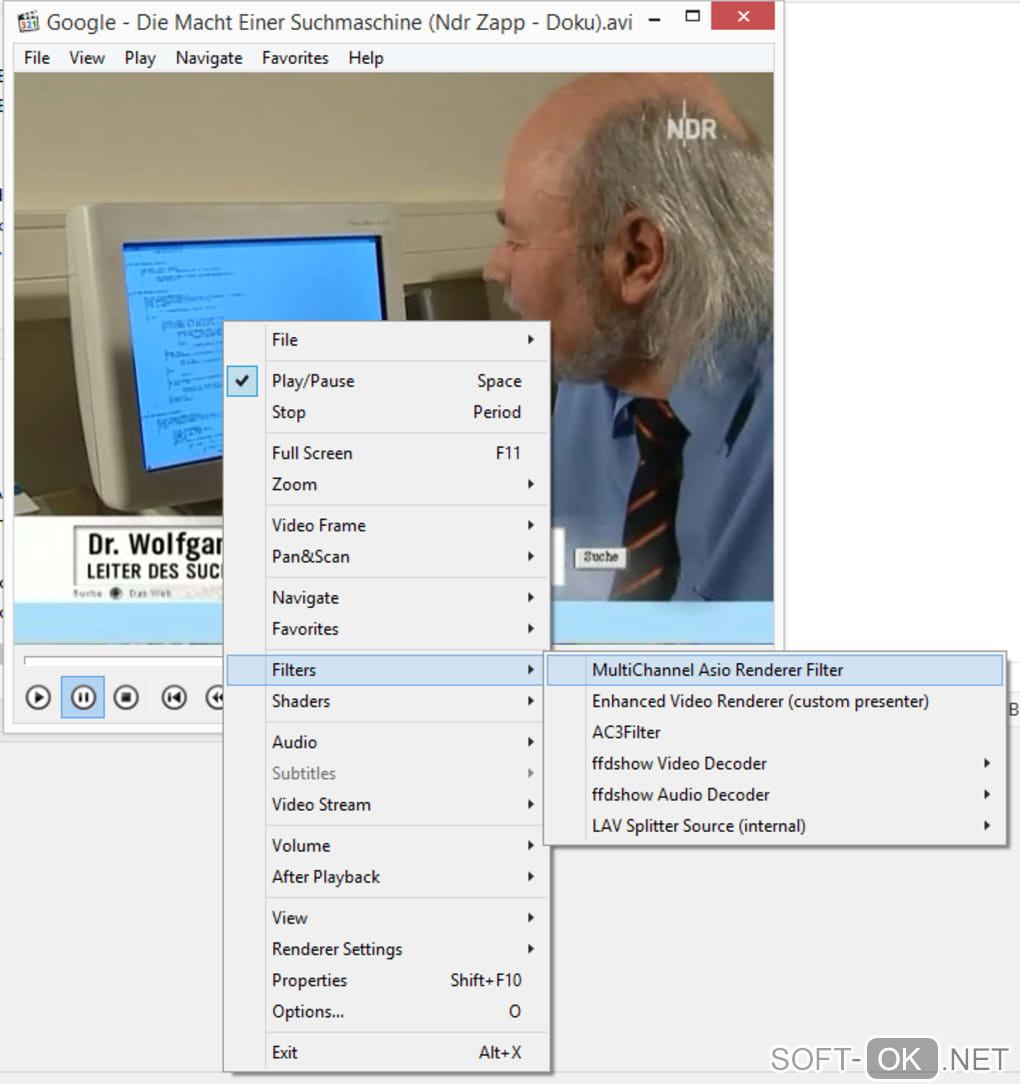Expand the Audio submenu
The width and height of the screenshot is (1020, 1084).
(x=387, y=742)
